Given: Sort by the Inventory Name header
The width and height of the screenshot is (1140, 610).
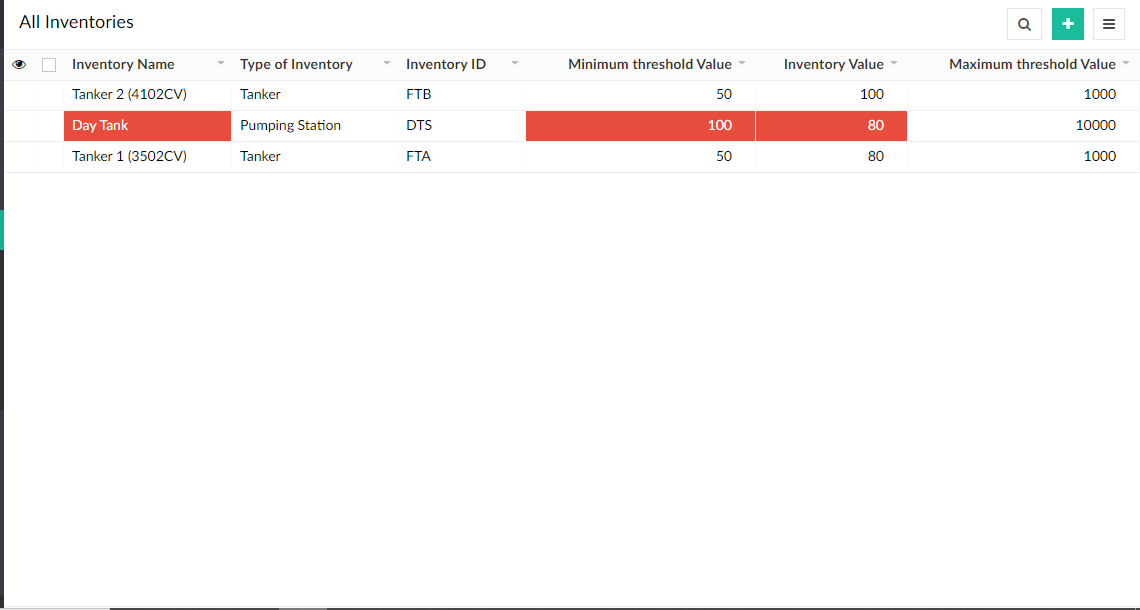Looking at the screenshot, I should click(x=123, y=64).
